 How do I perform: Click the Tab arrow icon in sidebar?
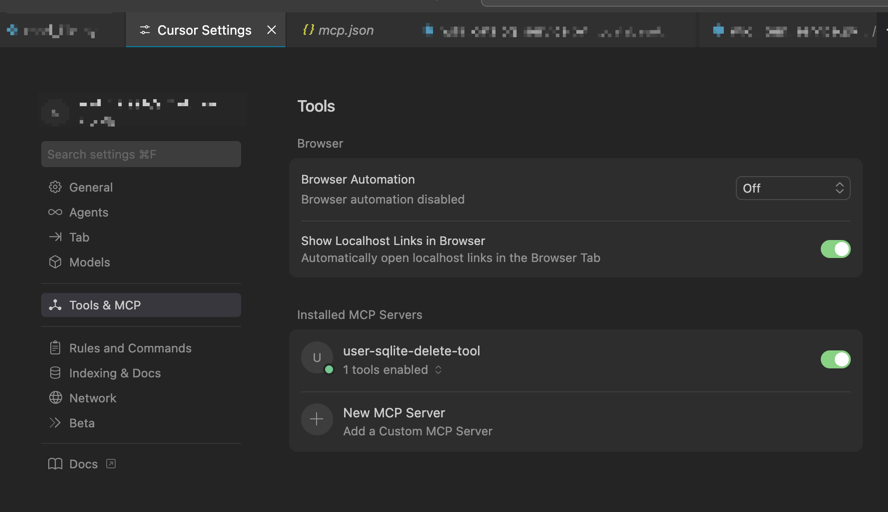coord(55,237)
